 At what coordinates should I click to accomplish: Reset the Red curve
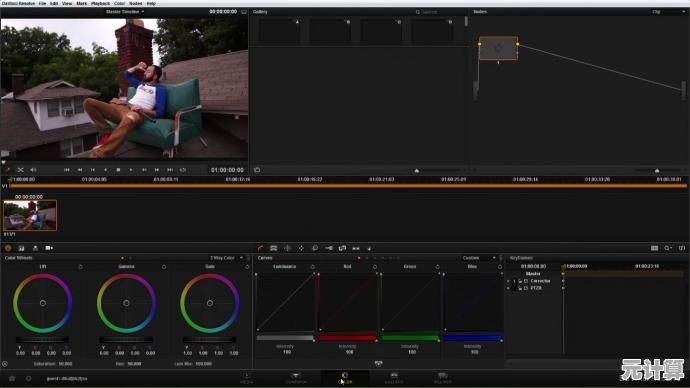coord(375,267)
